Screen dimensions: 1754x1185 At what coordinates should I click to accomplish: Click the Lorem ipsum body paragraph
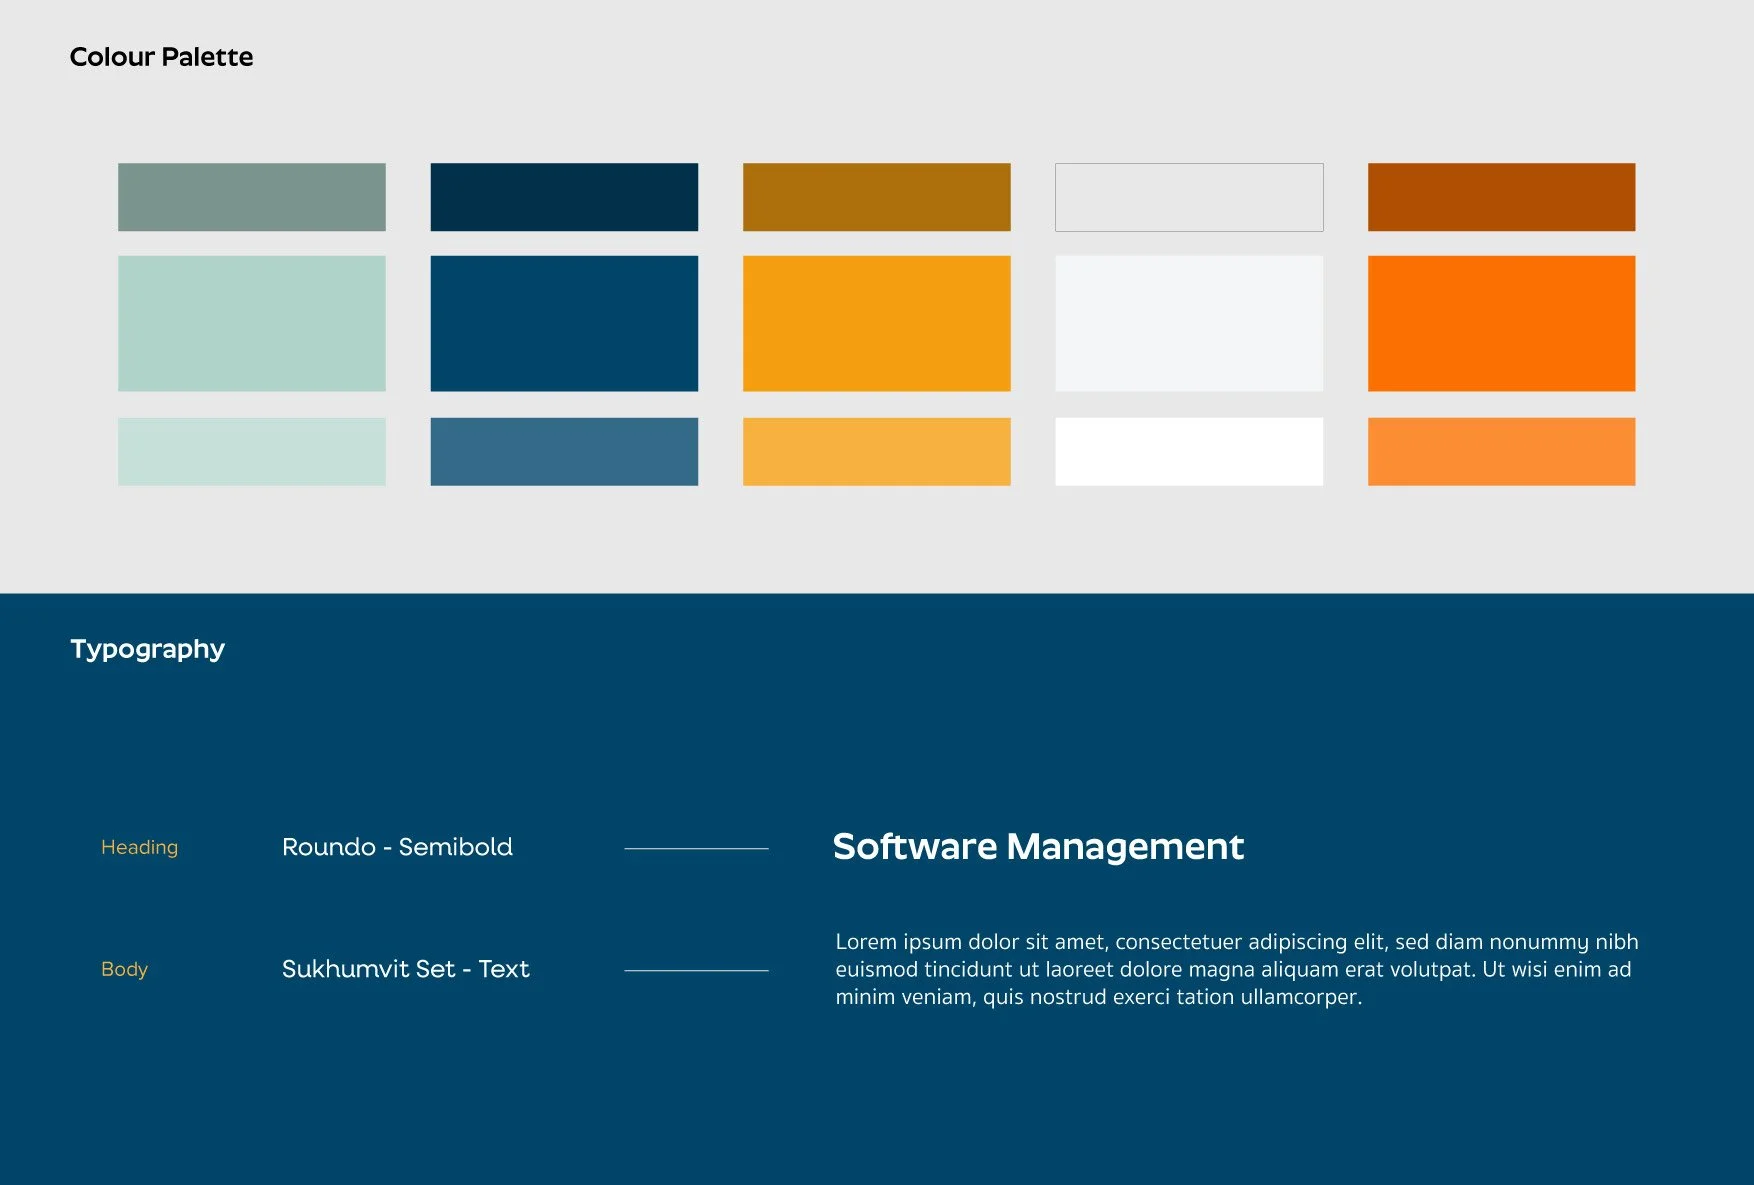pos(1237,969)
